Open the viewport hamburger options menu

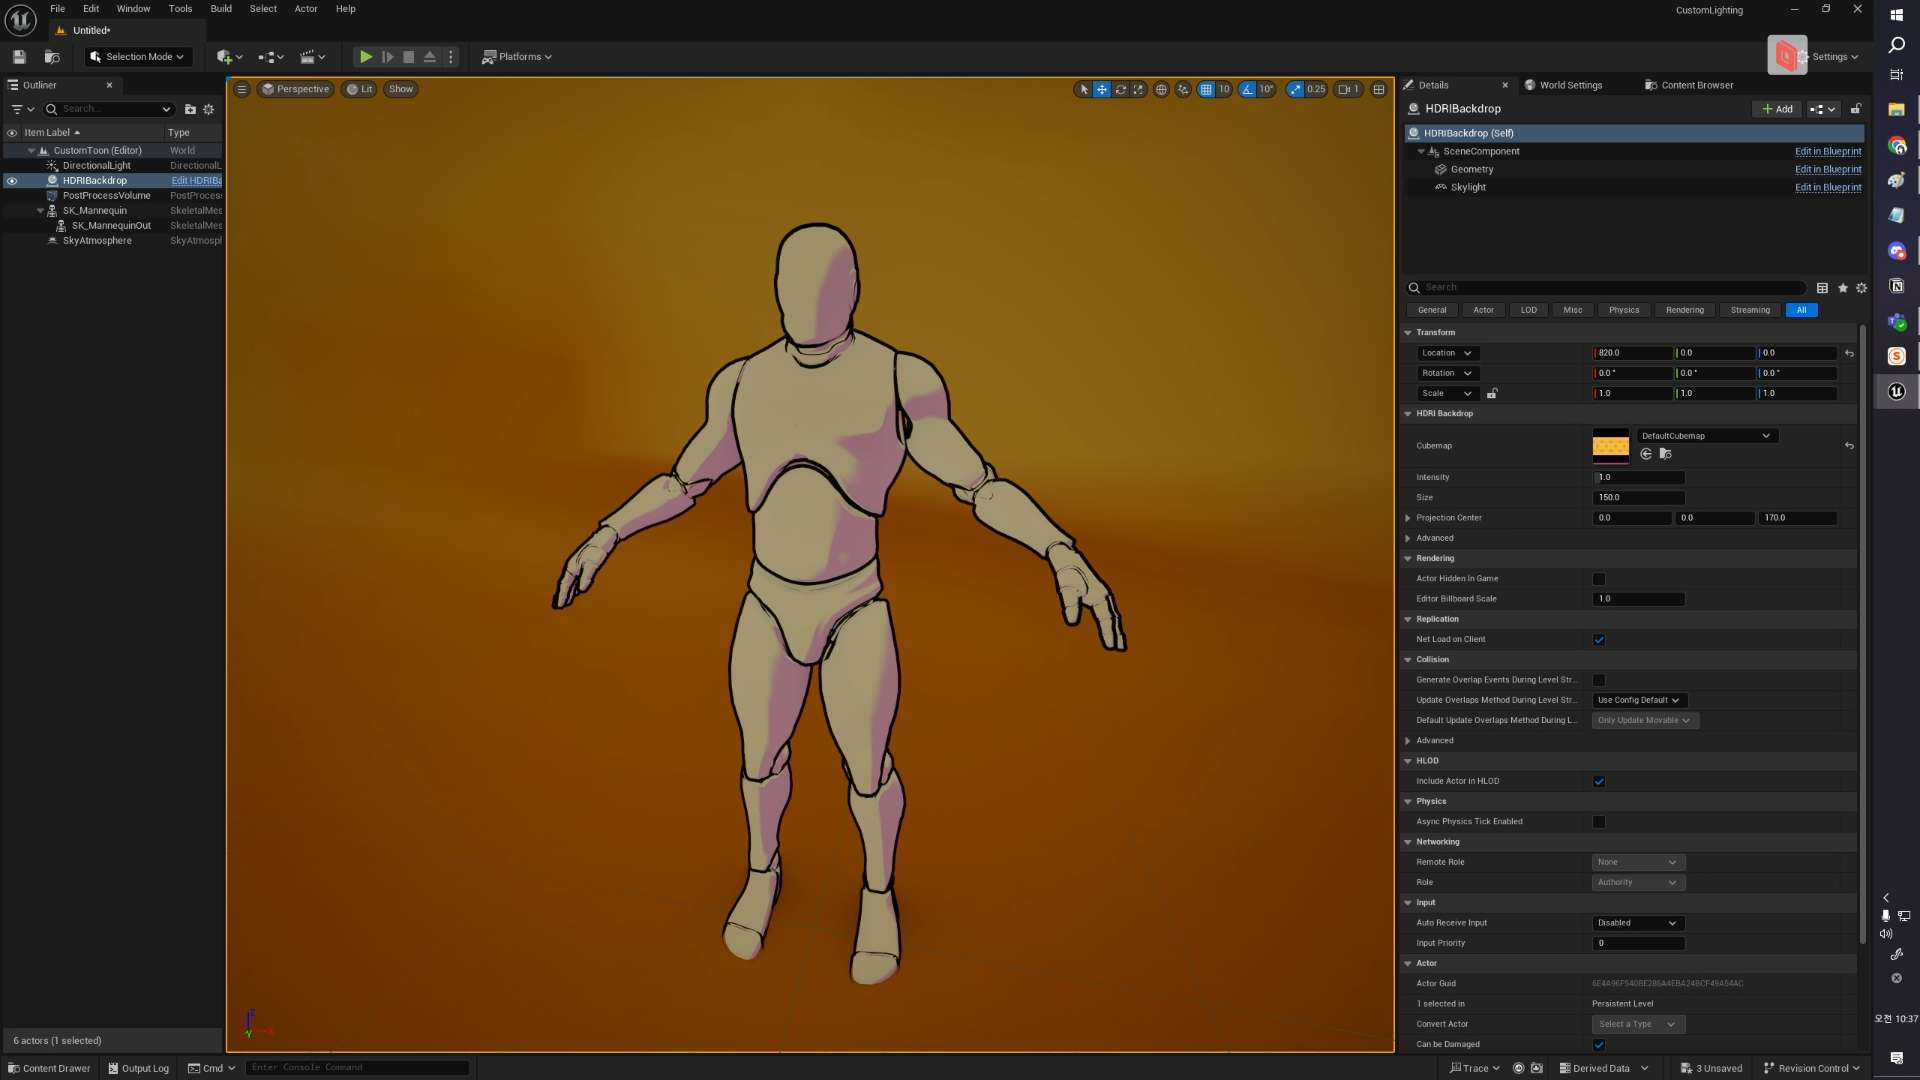click(241, 89)
